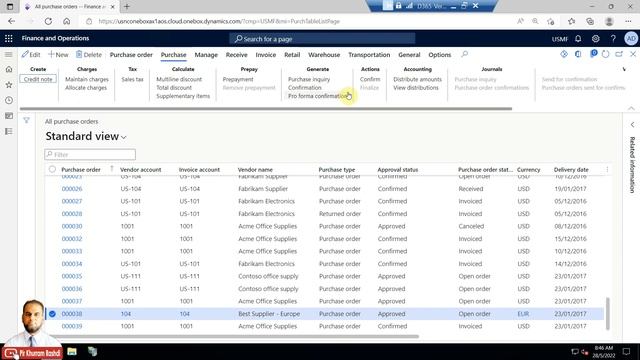Click Total discount under Calculate

pyautogui.click(x=174, y=88)
